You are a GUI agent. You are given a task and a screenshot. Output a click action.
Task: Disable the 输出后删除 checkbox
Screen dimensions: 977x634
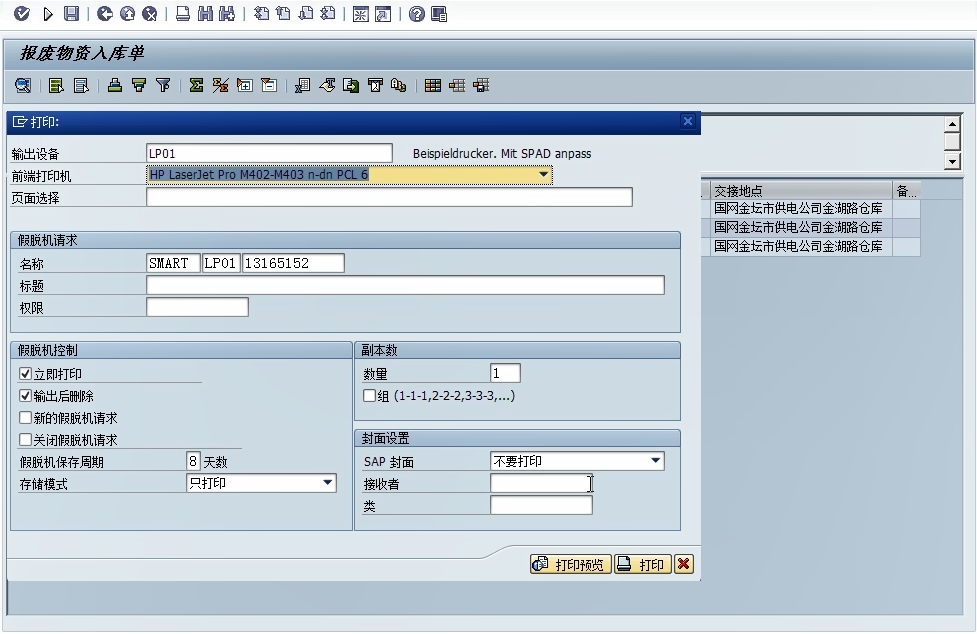pos(26,396)
